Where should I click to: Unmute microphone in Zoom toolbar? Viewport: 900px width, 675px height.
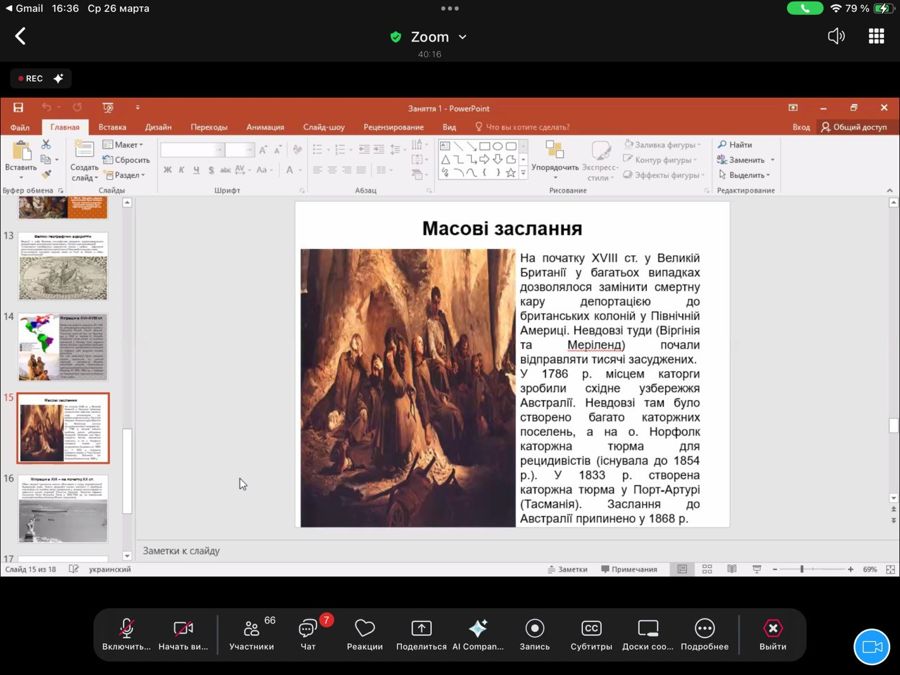pos(126,634)
